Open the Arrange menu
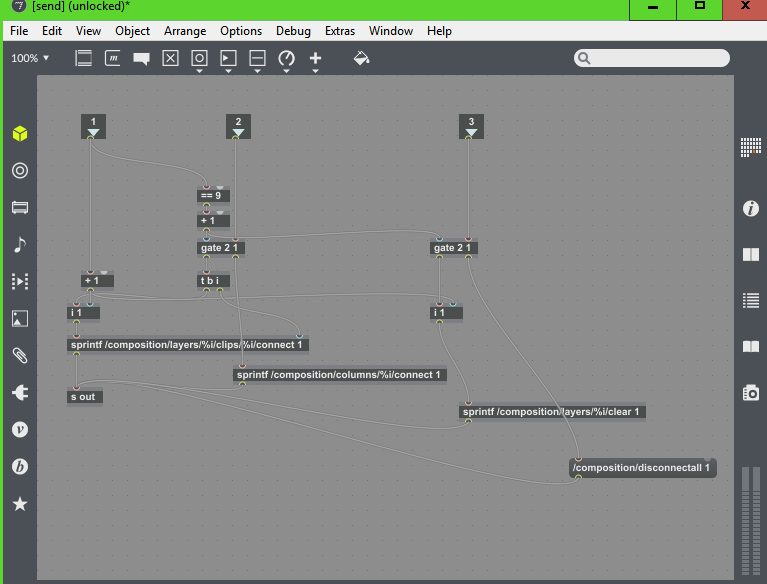Viewport: 767px width, 584px height. pos(186,31)
